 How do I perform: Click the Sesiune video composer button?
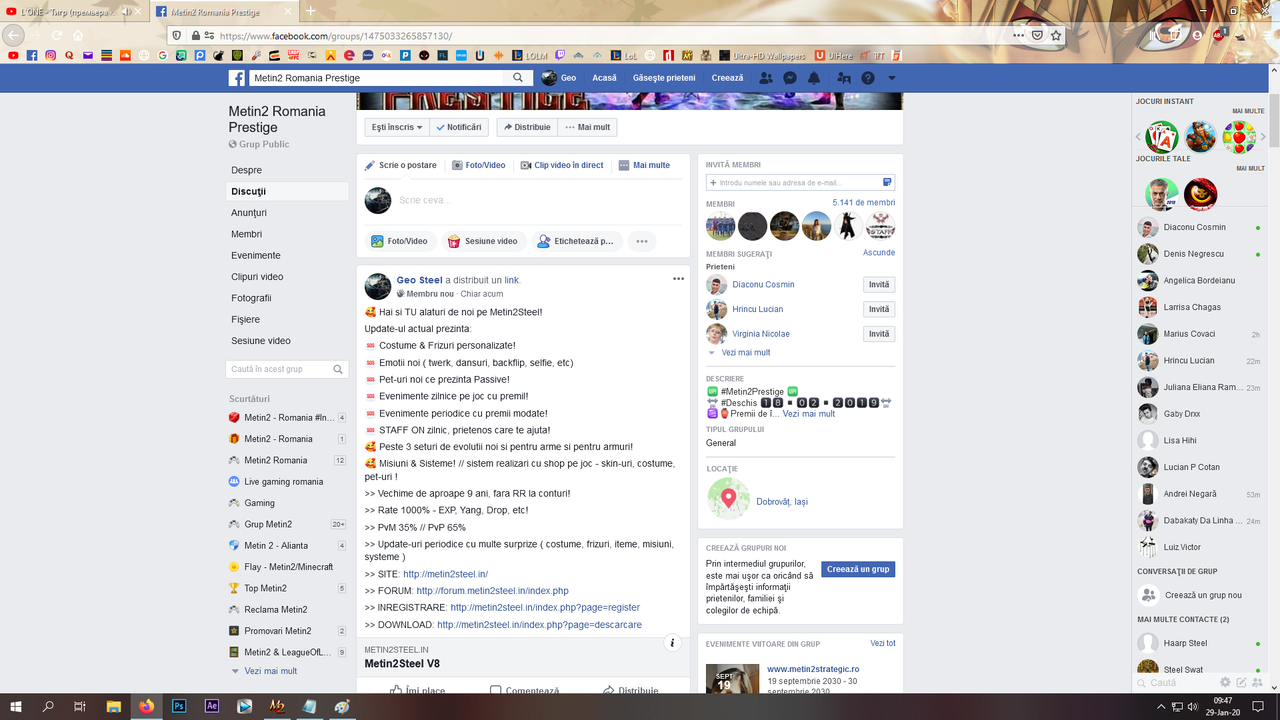click(x=482, y=241)
